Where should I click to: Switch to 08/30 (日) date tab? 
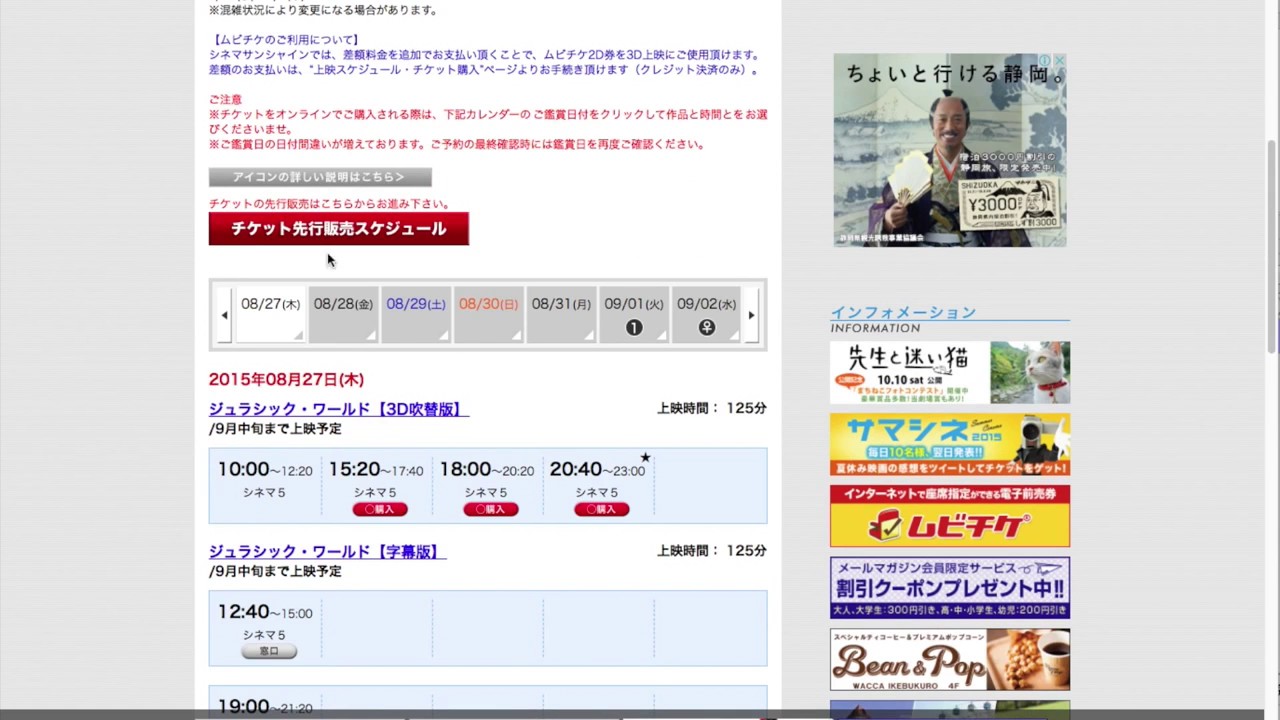pos(488,315)
